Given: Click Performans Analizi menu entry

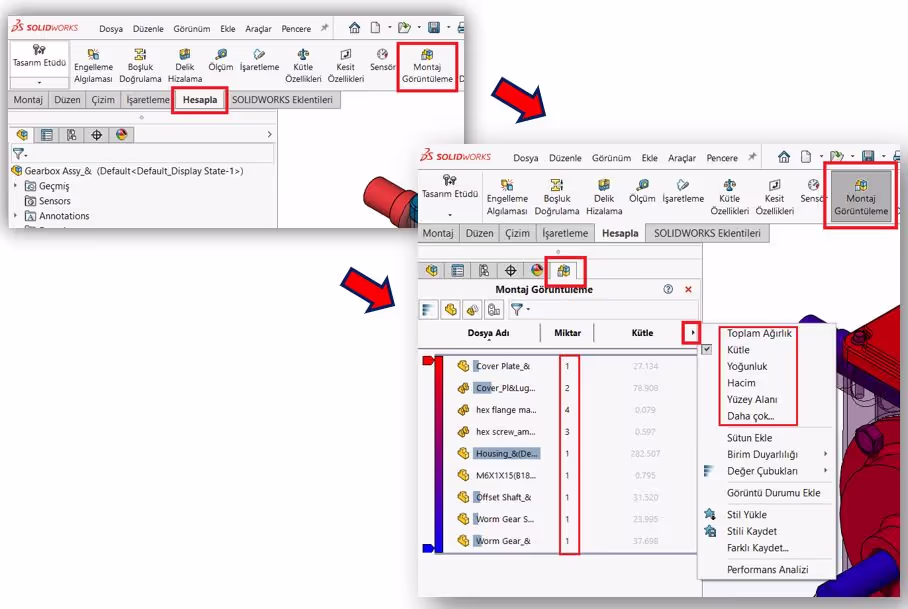Looking at the screenshot, I should [767, 570].
